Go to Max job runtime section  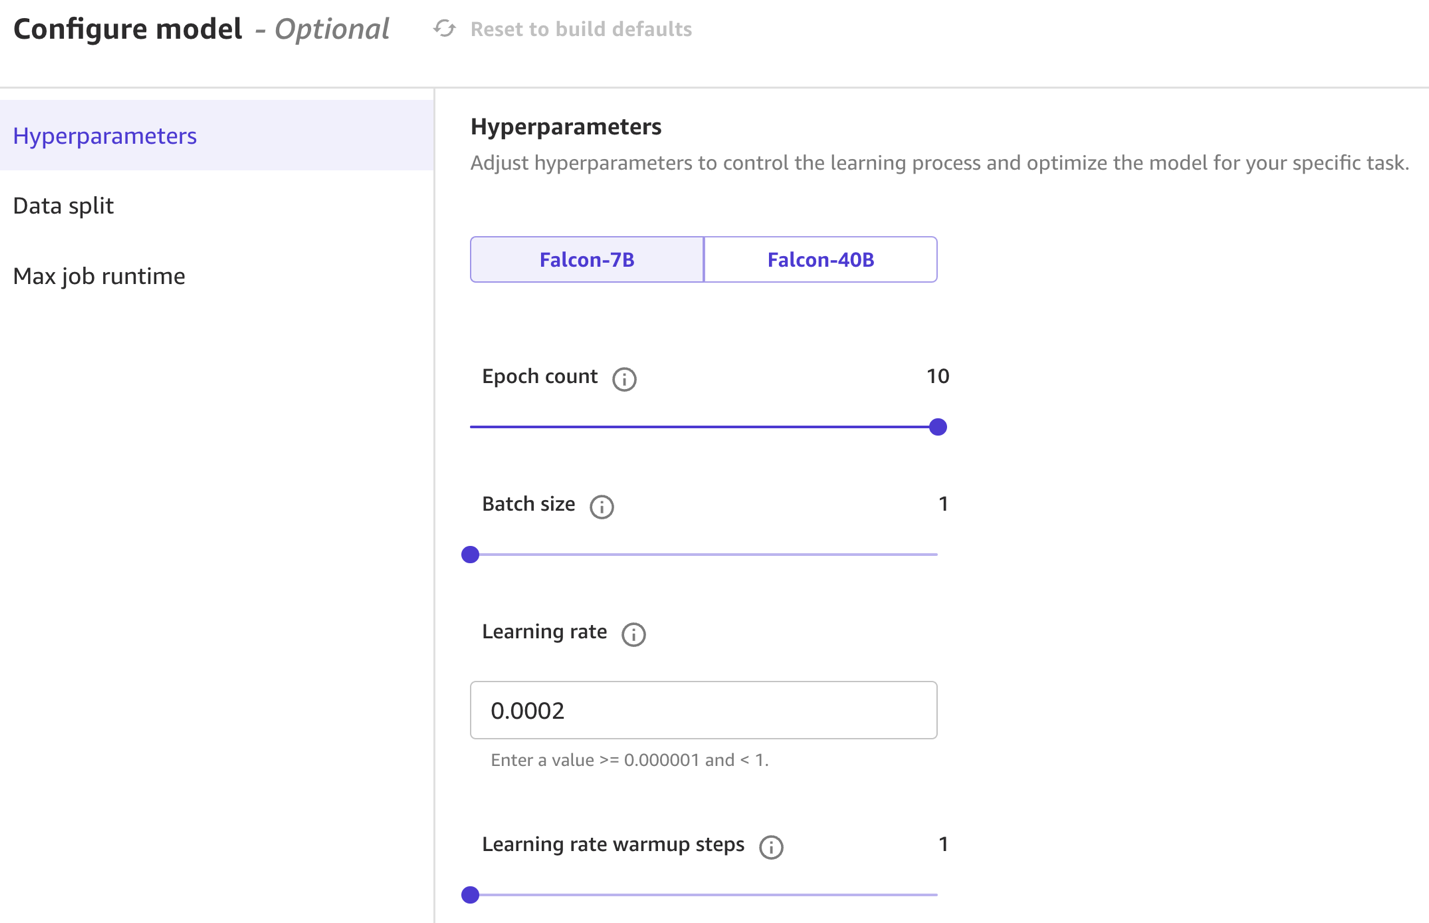(99, 276)
